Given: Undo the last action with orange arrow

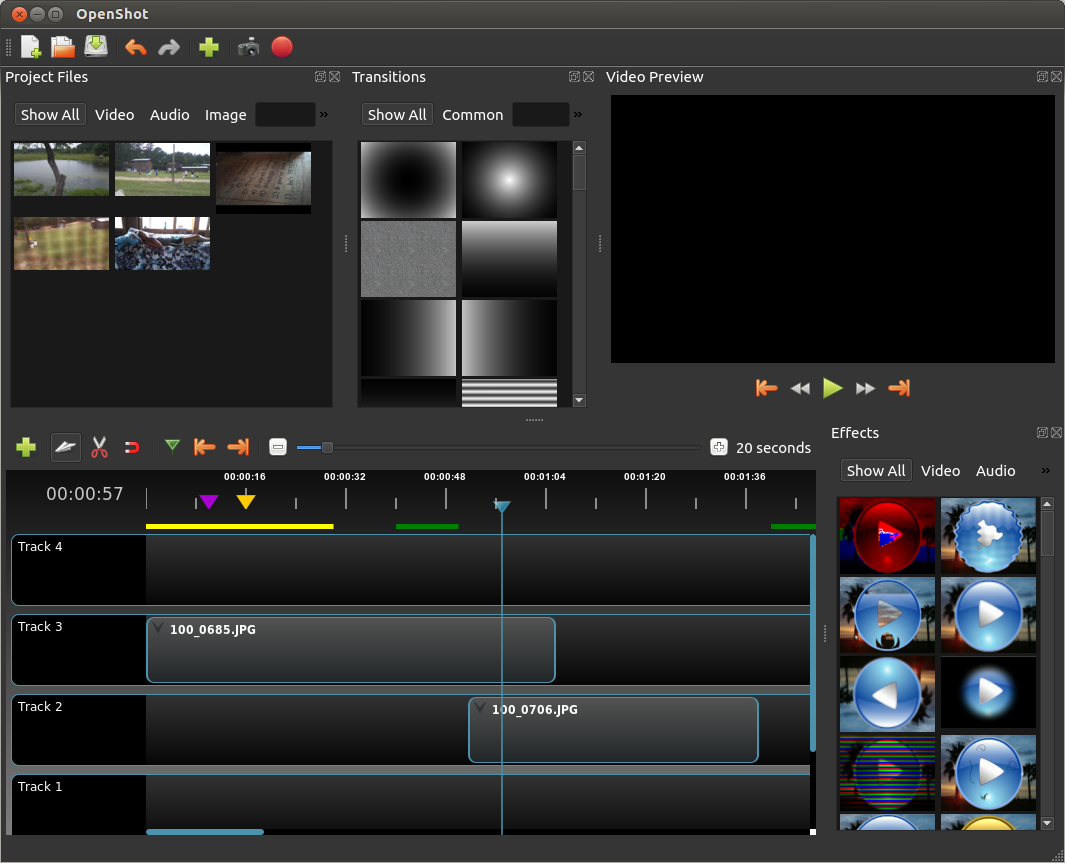Looking at the screenshot, I should 135,47.
